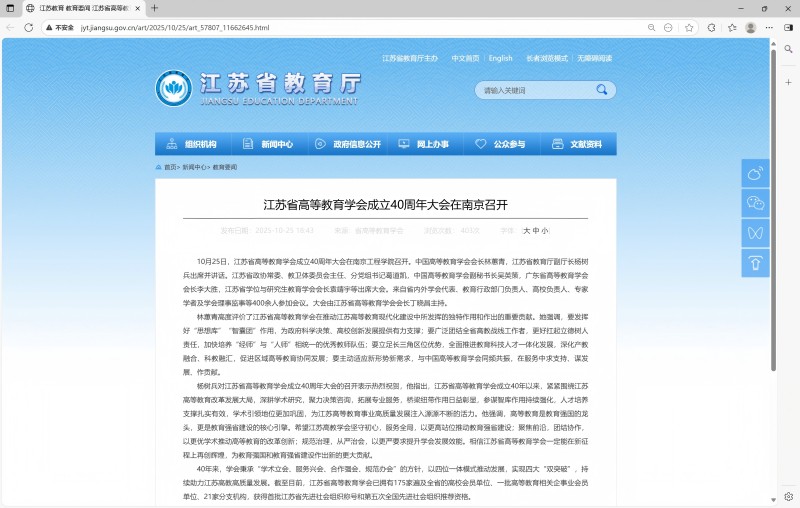Screen dimensions: 800x508
Task: Click the Jiangsu Education Department logo
Action: pyautogui.click(x=174, y=89)
